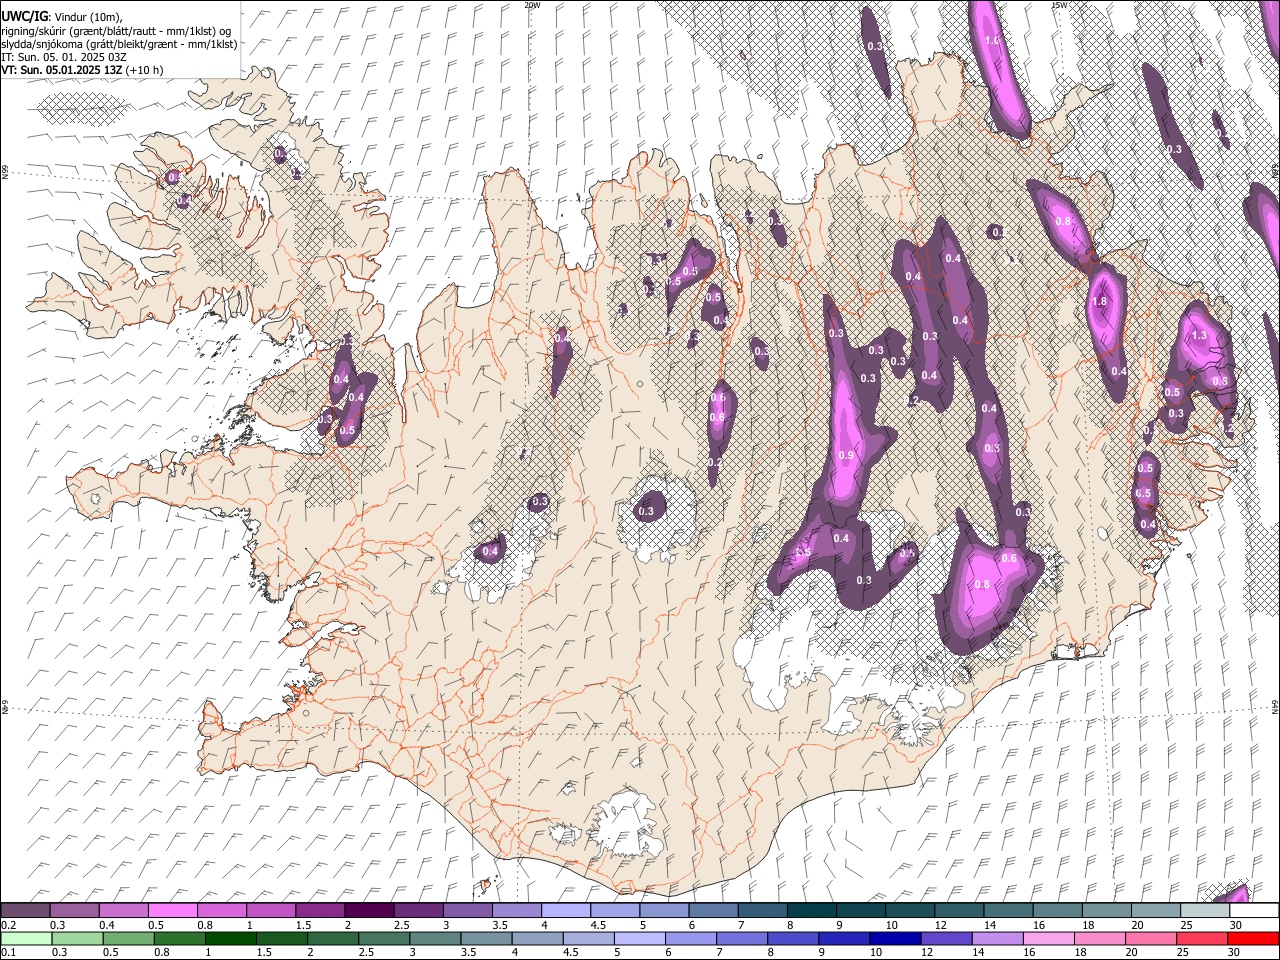Click the 'slydda/snjókoma' legend description line
1280x960 pixels.
119,44
